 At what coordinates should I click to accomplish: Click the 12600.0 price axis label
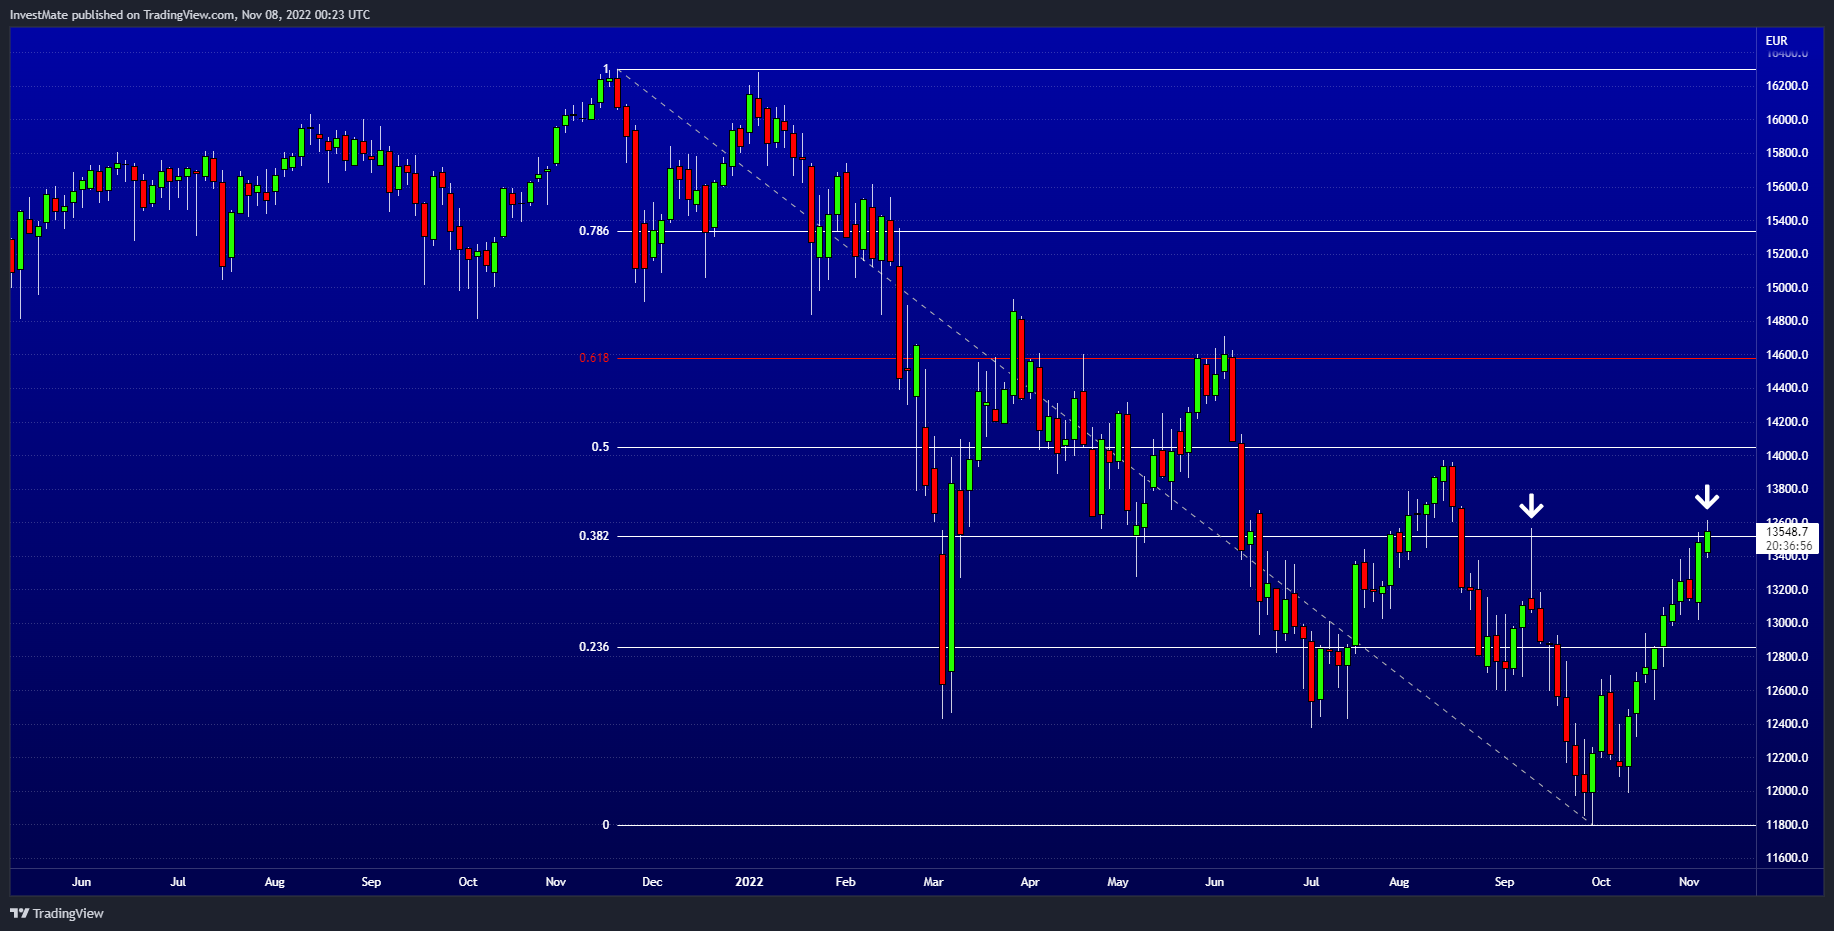click(1787, 691)
